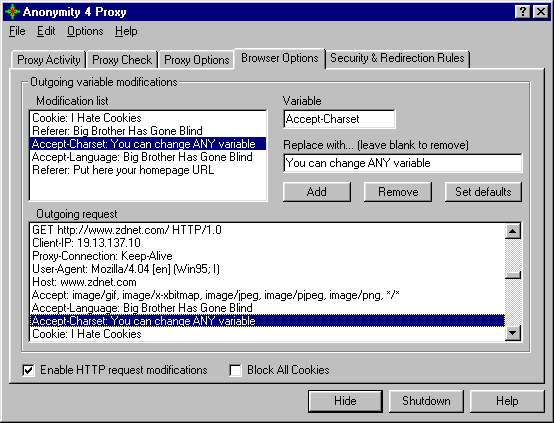
Task: Click the Remove button
Action: coord(398,192)
